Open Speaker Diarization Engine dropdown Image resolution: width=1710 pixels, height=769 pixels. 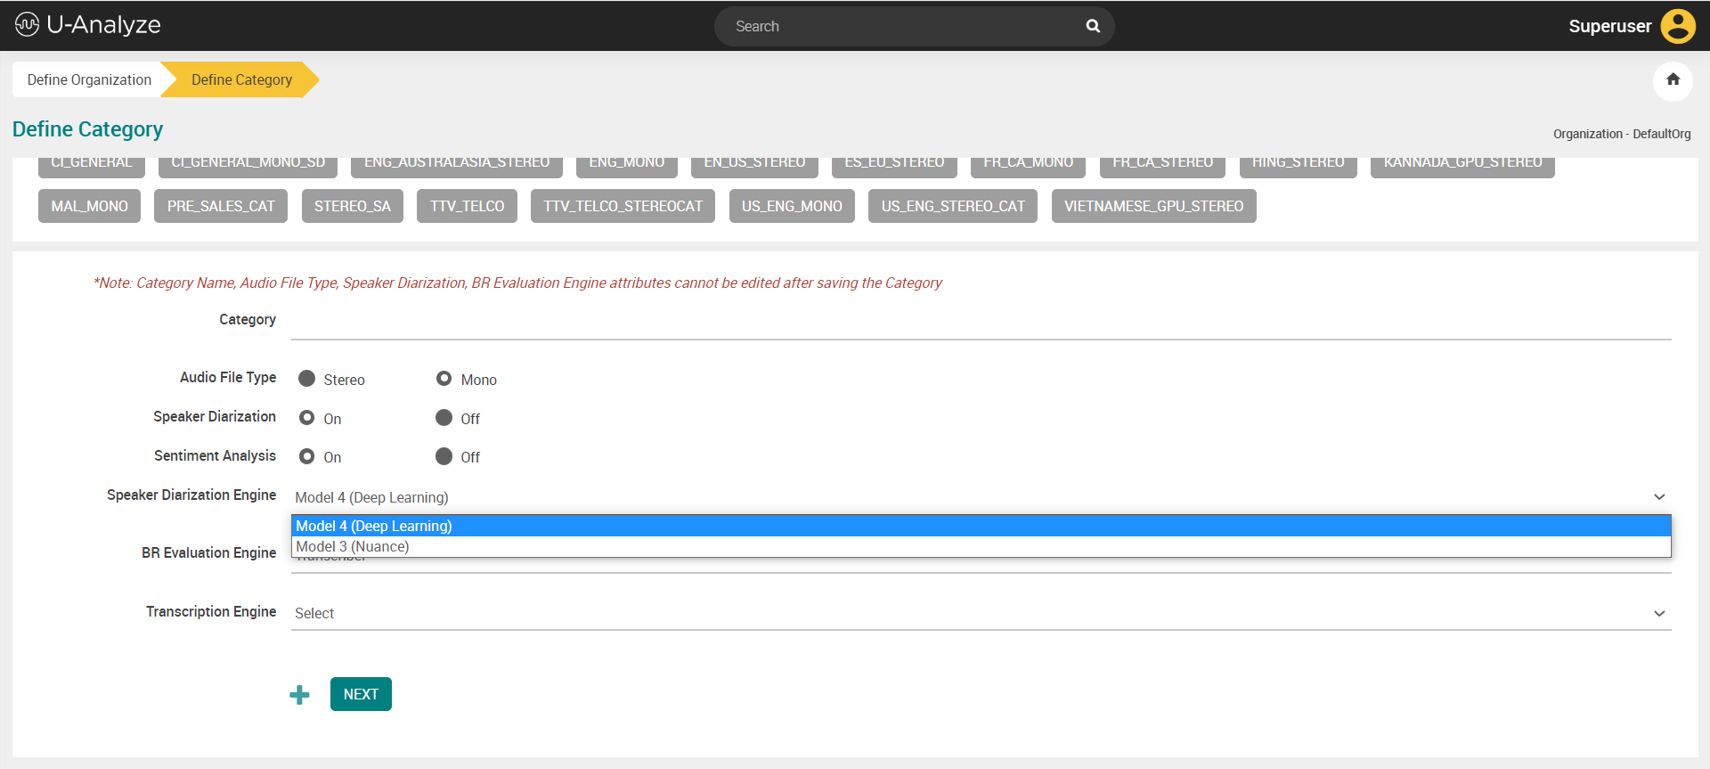(981, 497)
